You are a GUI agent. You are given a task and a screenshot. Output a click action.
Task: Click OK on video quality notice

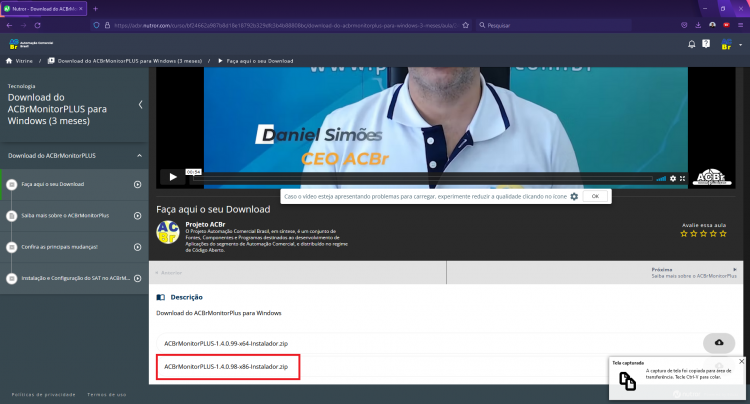pyautogui.click(x=595, y=197)
